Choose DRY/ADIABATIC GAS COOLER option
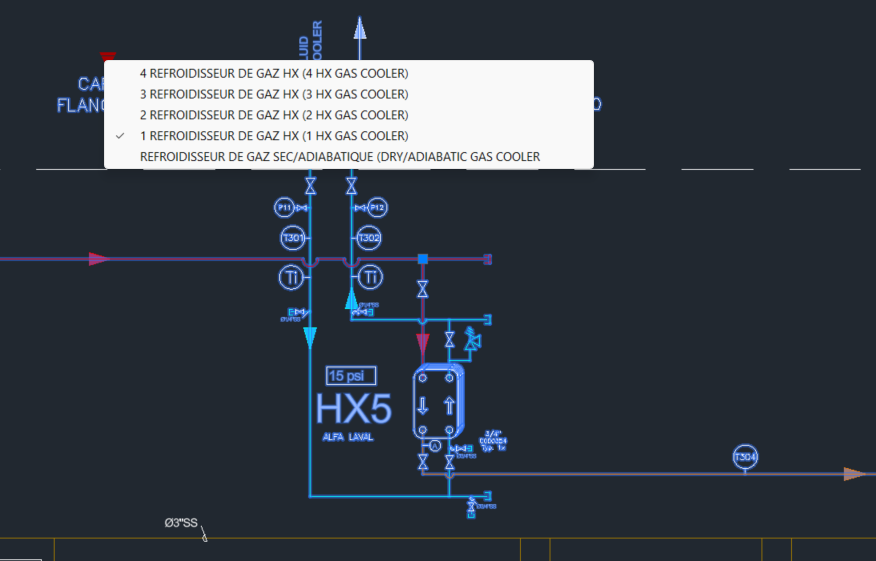 (x=349, y=156)
